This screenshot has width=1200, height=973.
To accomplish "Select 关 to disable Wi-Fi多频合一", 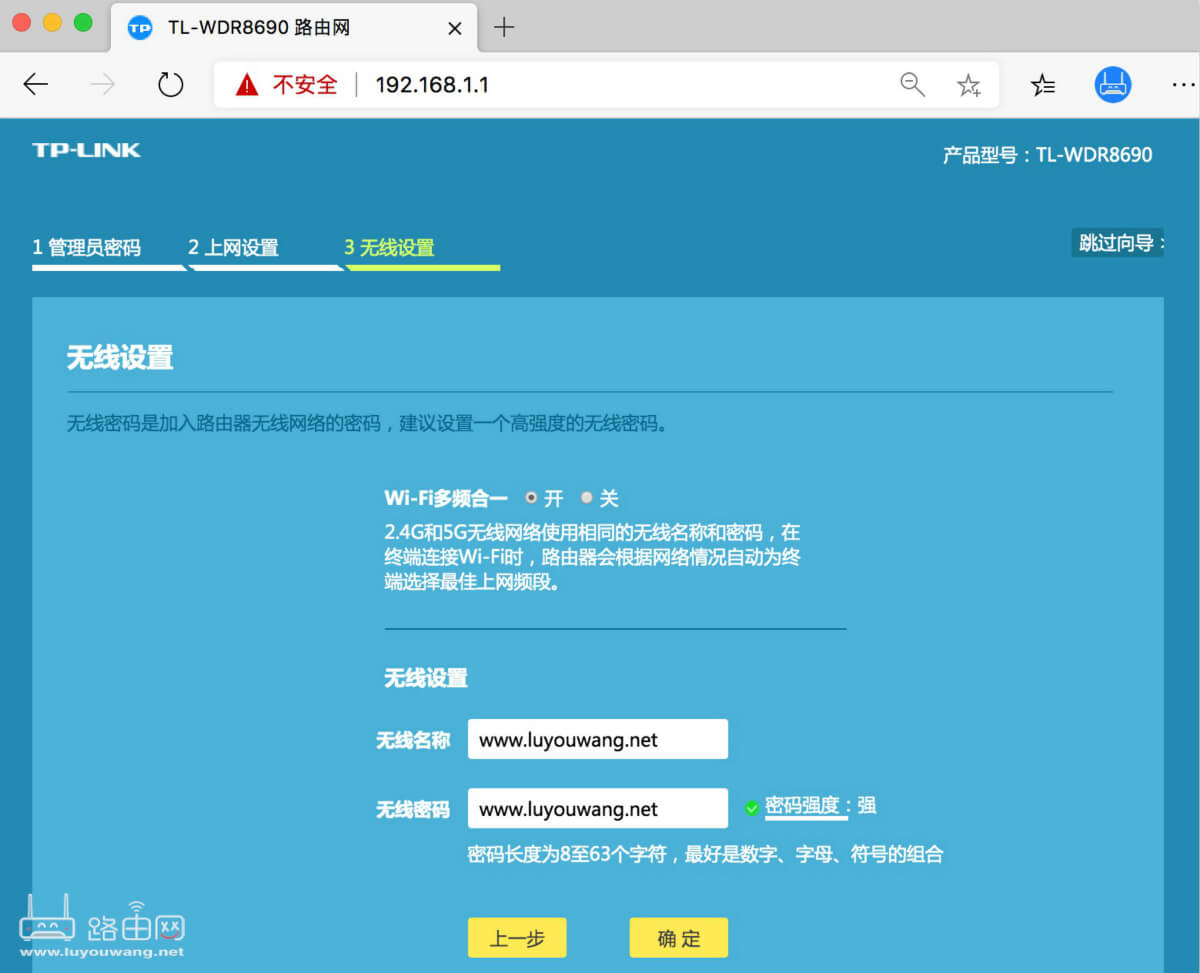I will pos(589,497).
